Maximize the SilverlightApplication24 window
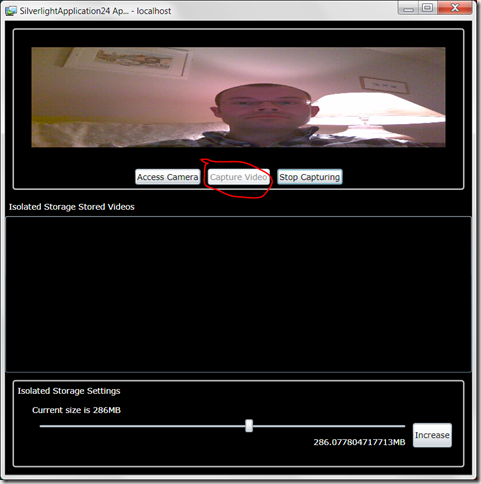The height and width of the screenshot is (484, 481). 428,8
